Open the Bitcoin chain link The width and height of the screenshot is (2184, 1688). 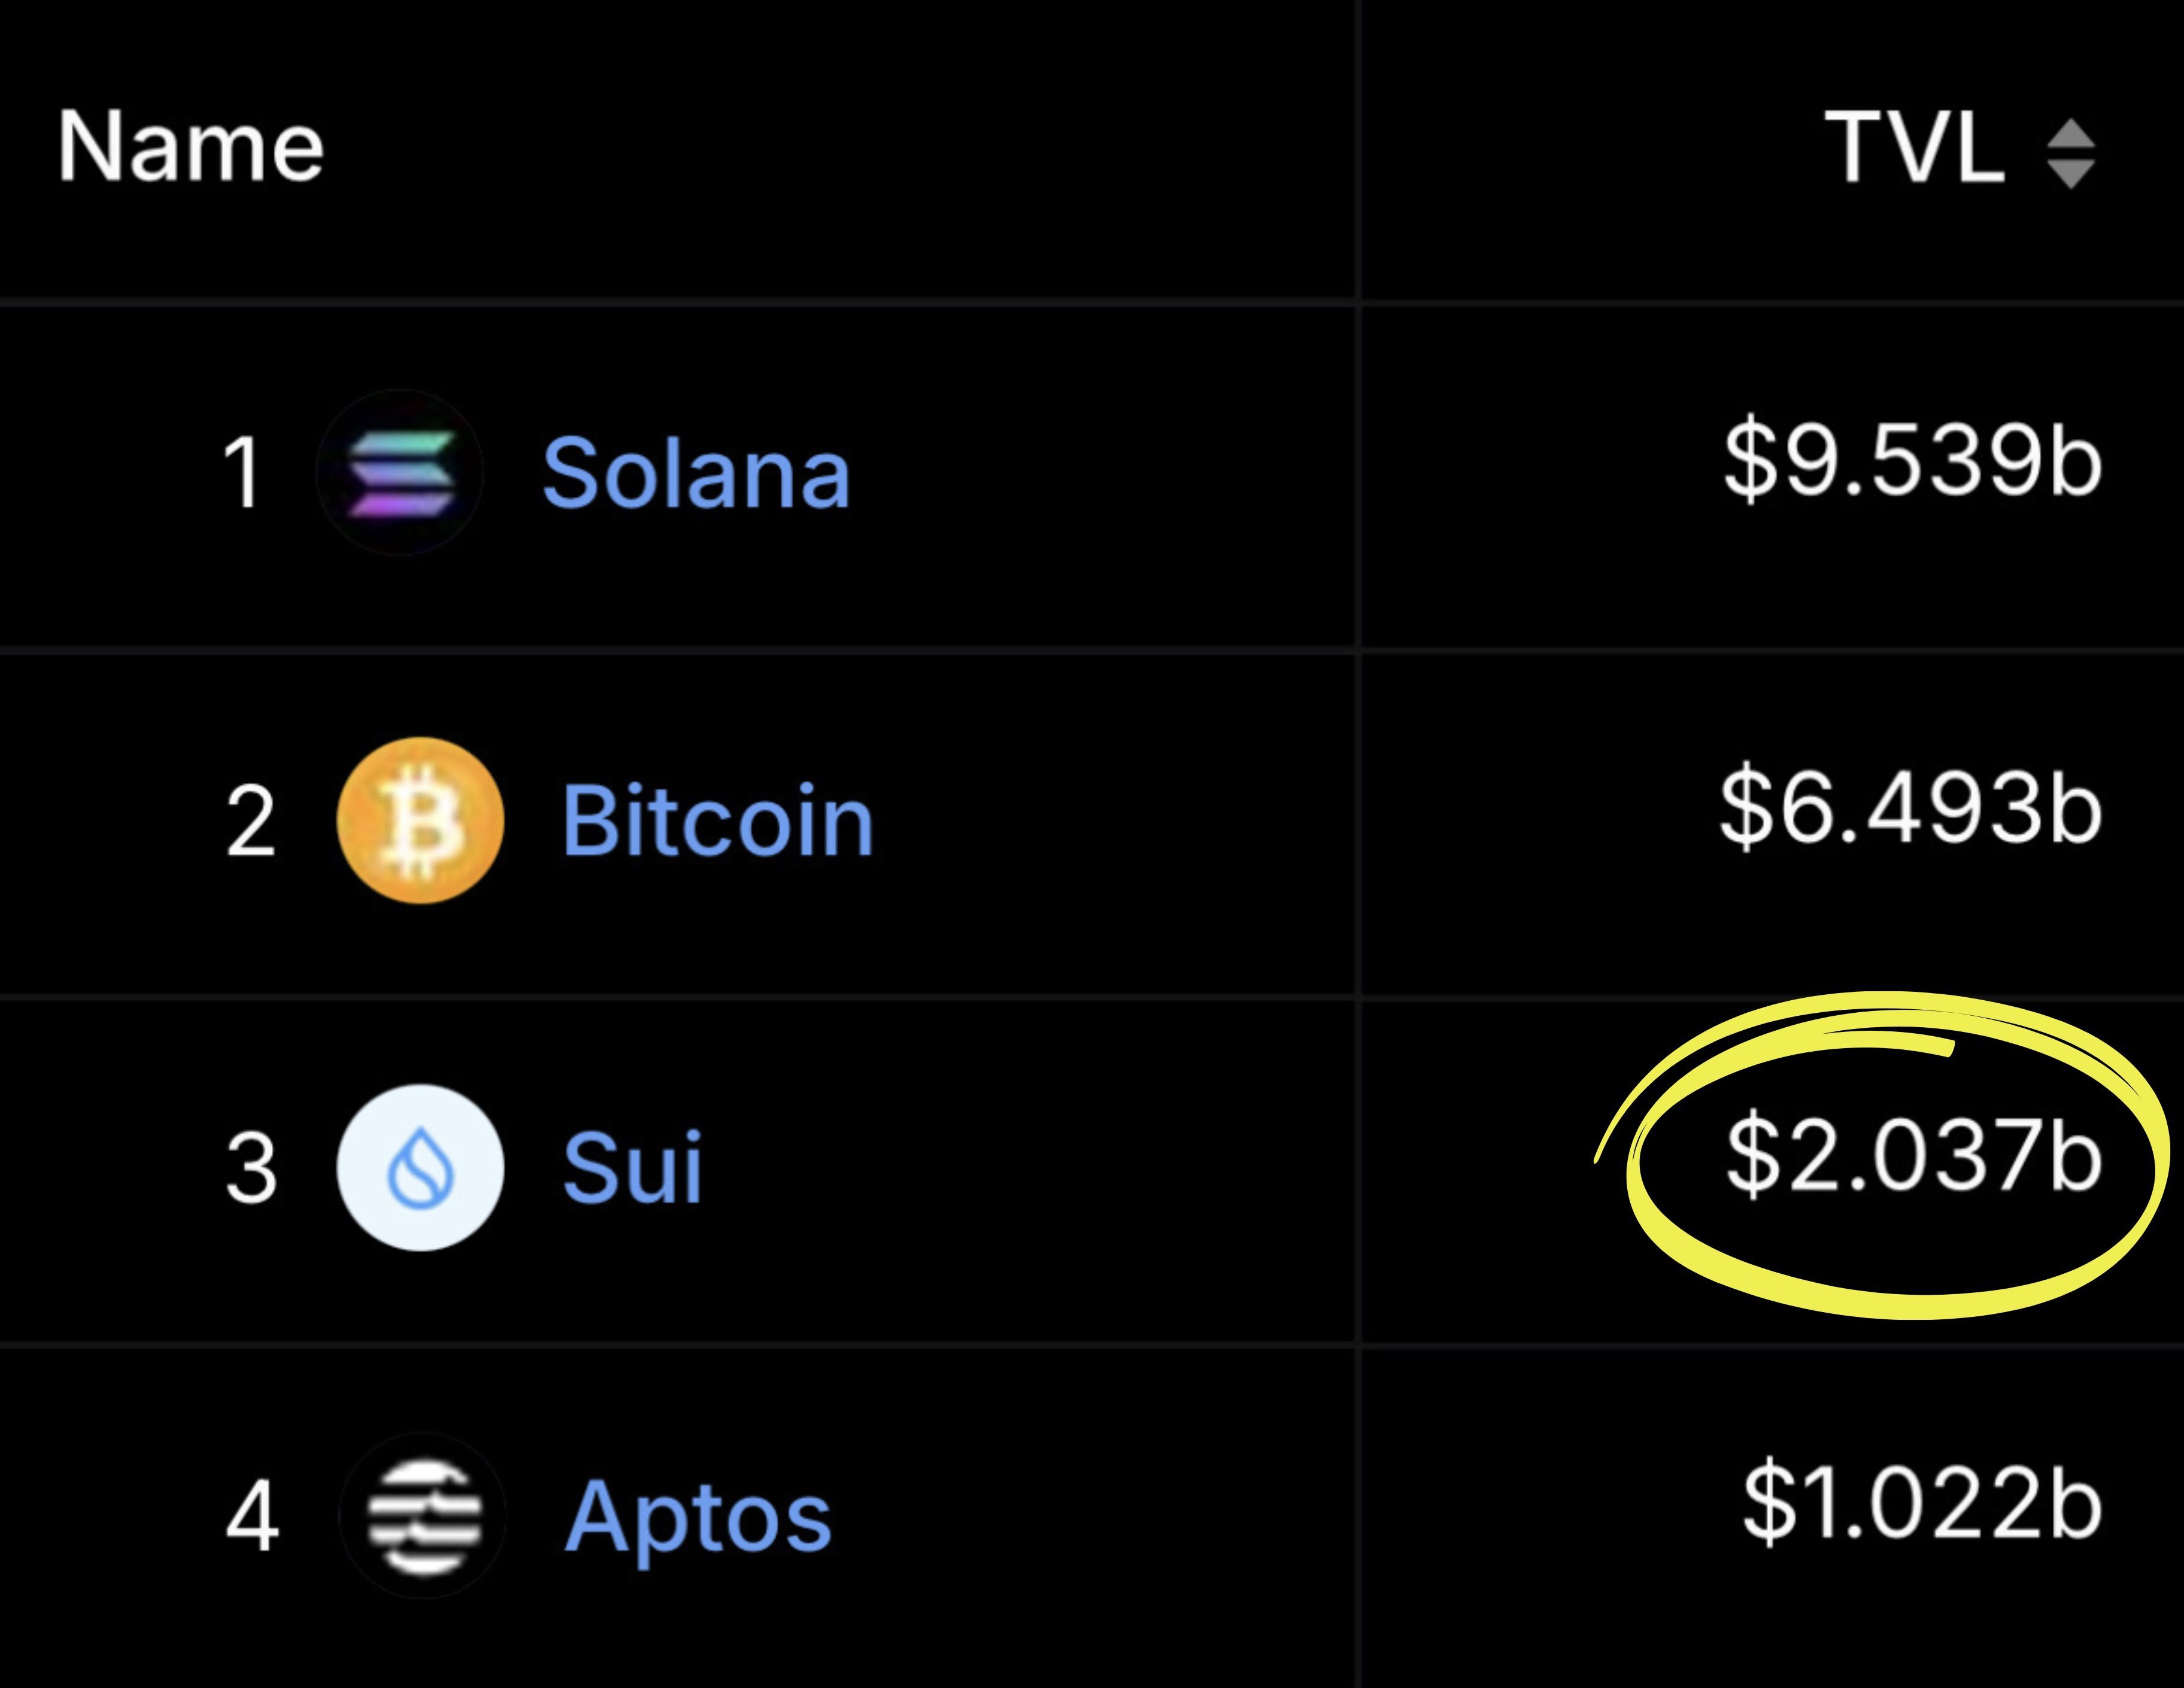tap(717, 821)
